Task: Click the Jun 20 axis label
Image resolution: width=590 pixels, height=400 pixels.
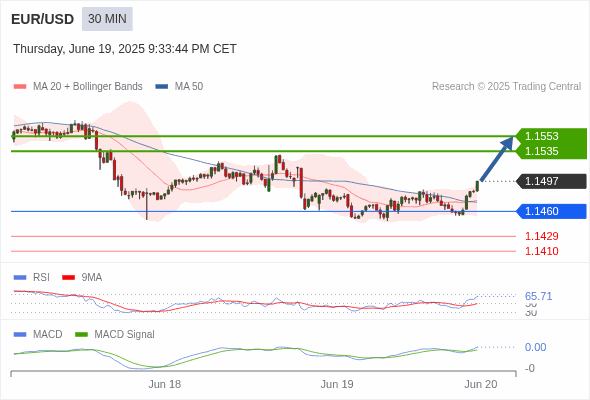Action: pyautogui.click(x=481, y=384)
